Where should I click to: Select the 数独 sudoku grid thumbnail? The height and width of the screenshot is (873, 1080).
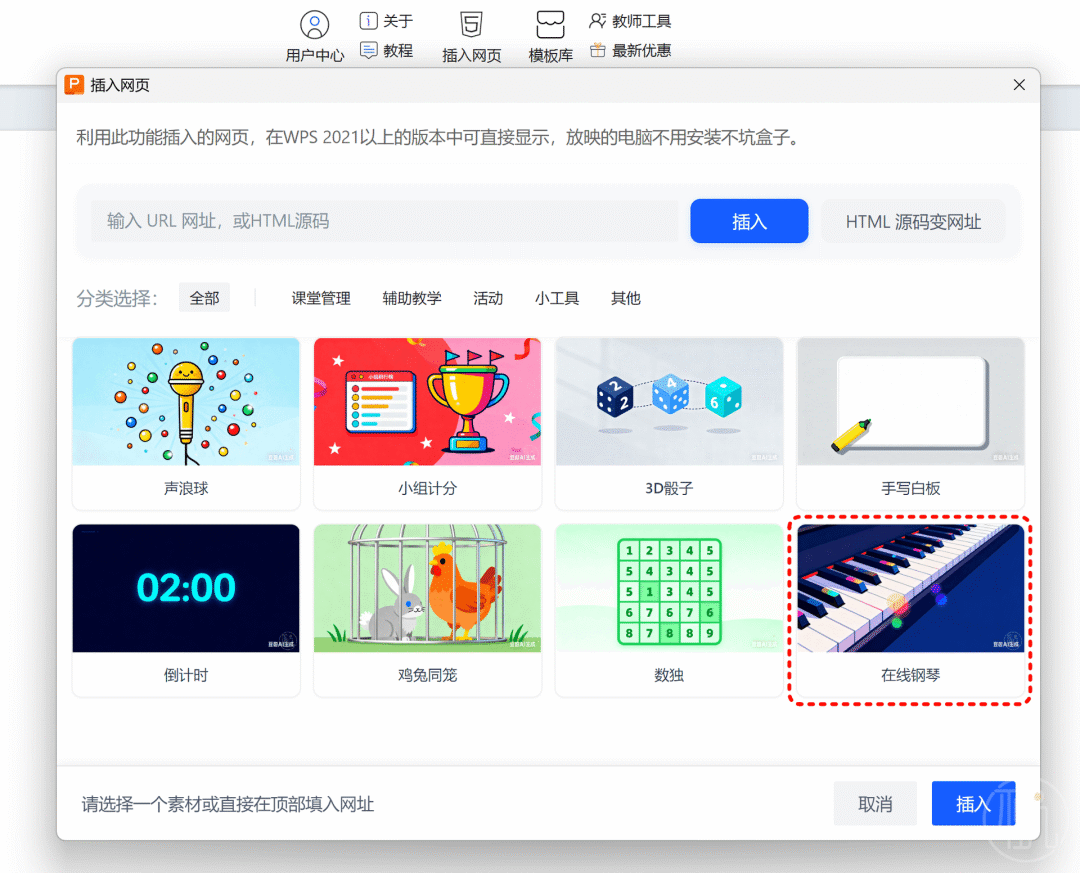coord(669,588)
